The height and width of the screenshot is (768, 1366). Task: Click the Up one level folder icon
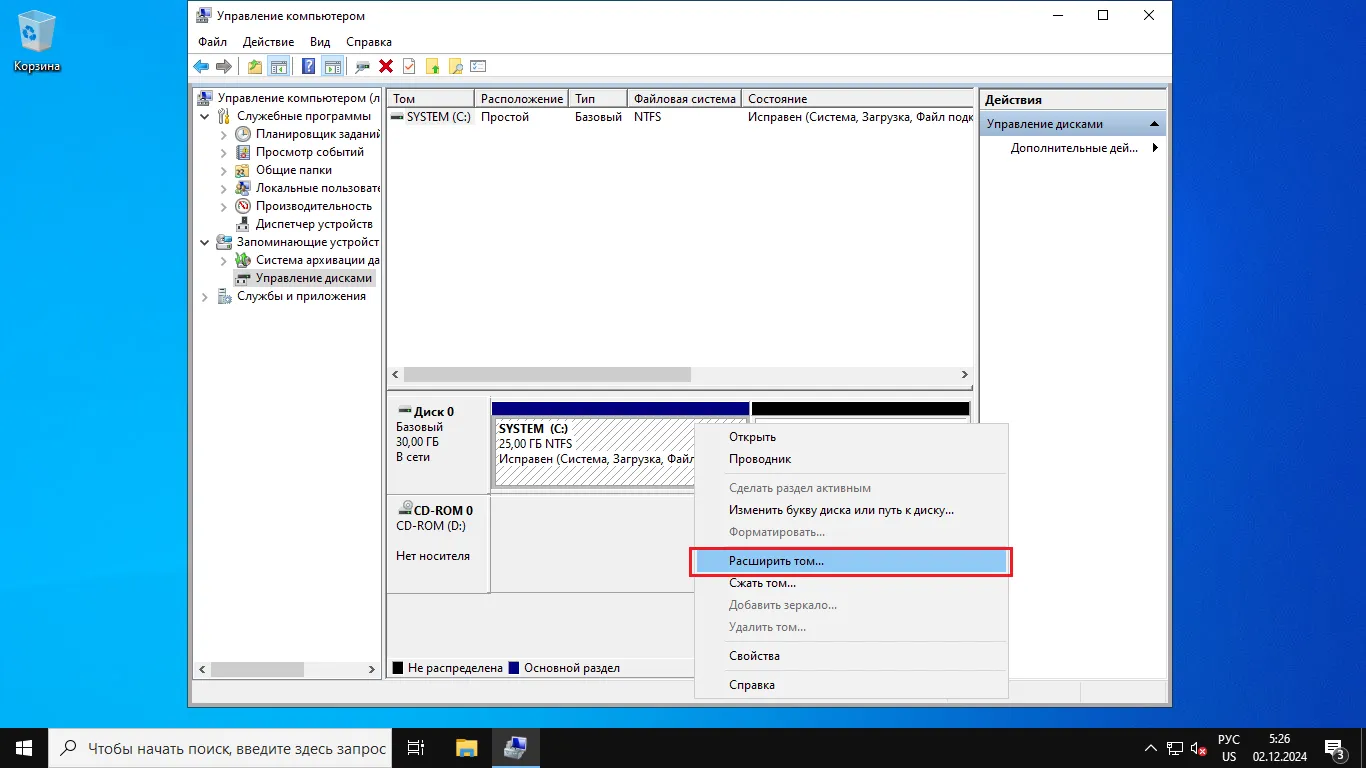pyautogui.click(x=255, y=67)
